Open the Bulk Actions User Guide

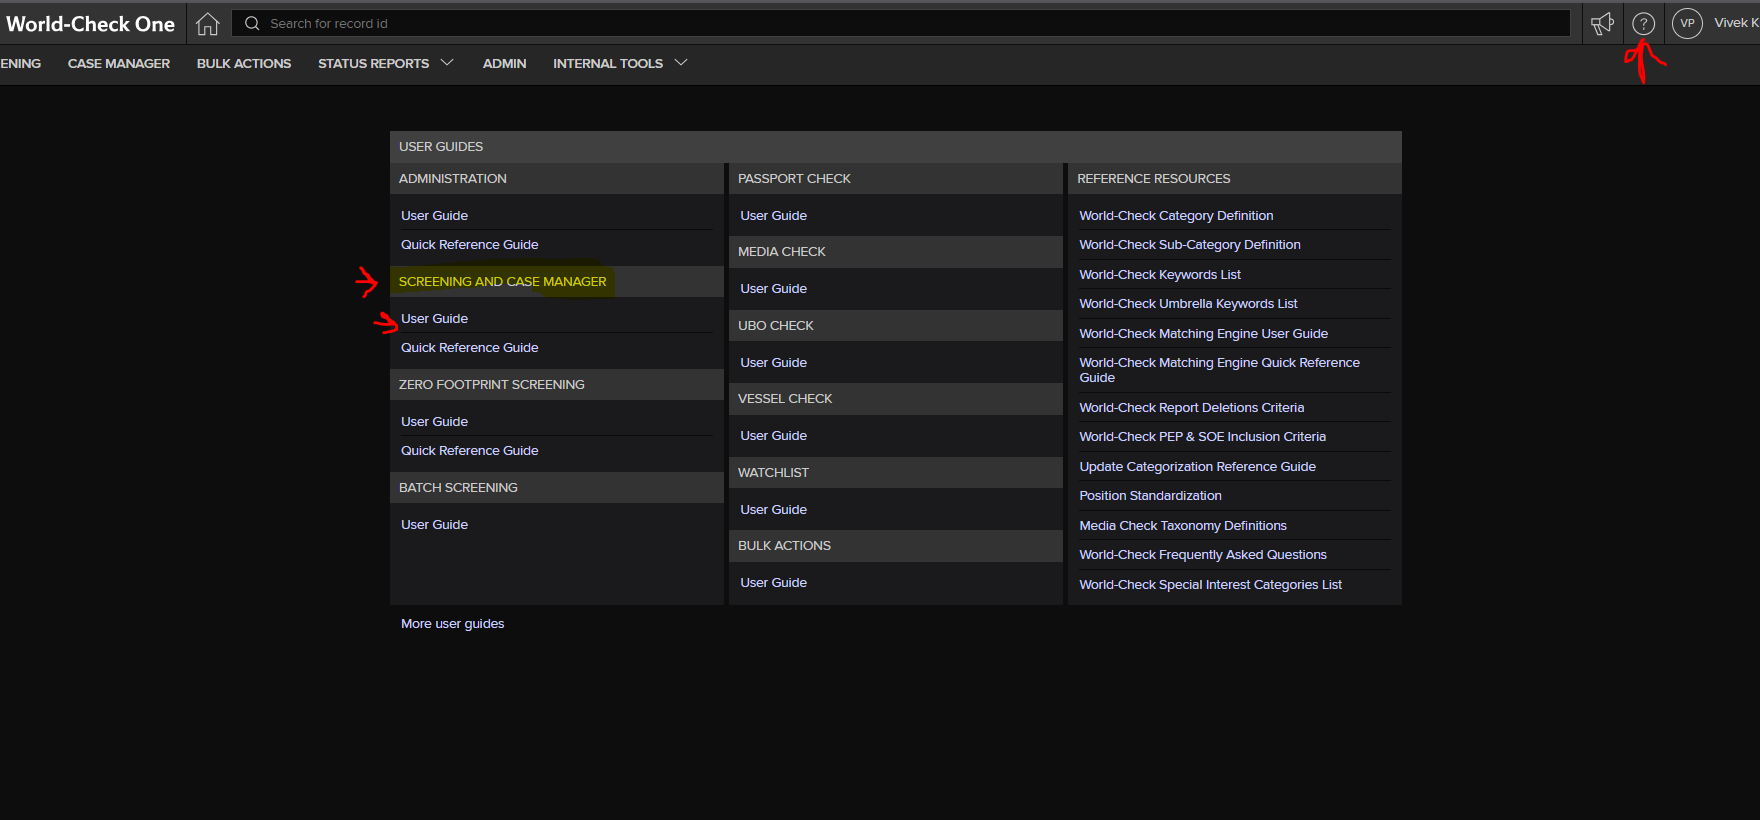coord(773,583)
